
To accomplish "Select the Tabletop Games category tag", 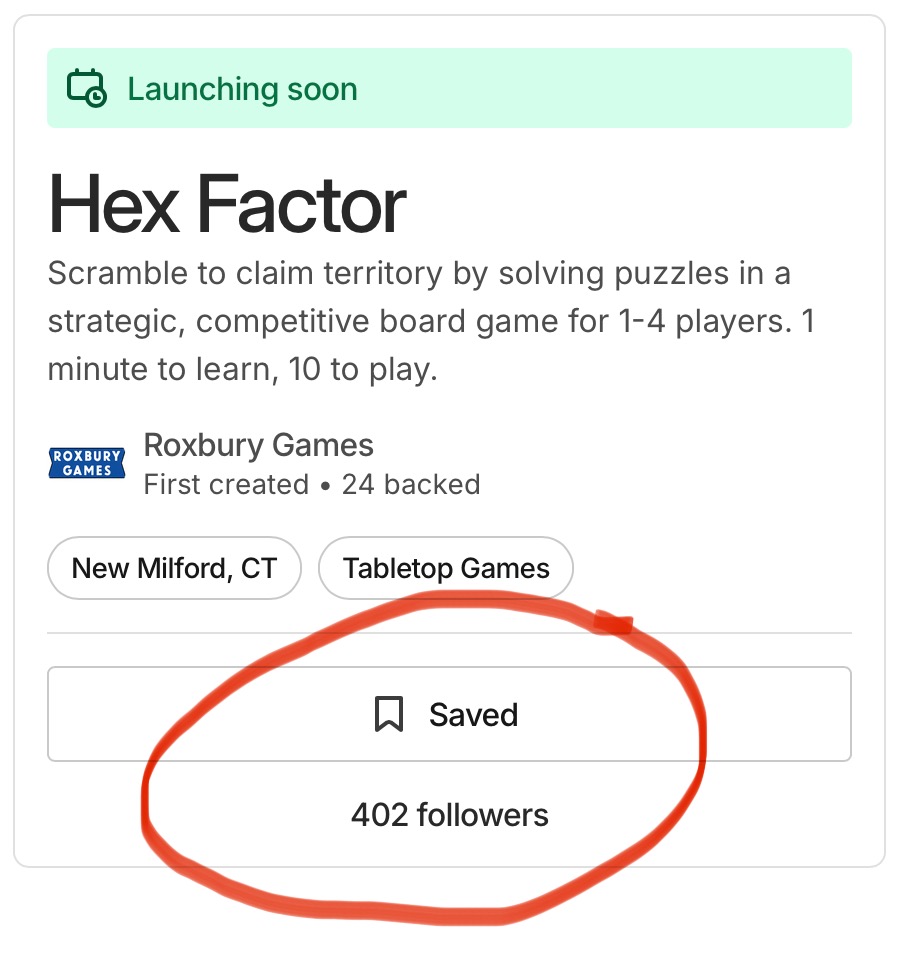I will pos(446,569).
